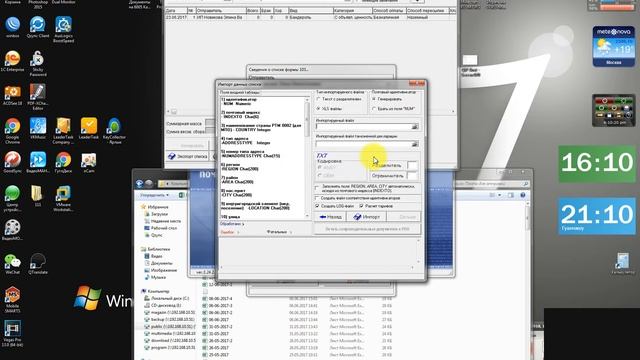Click the search field in Explorer
The image size is (640, 360).
pos(492,184)
